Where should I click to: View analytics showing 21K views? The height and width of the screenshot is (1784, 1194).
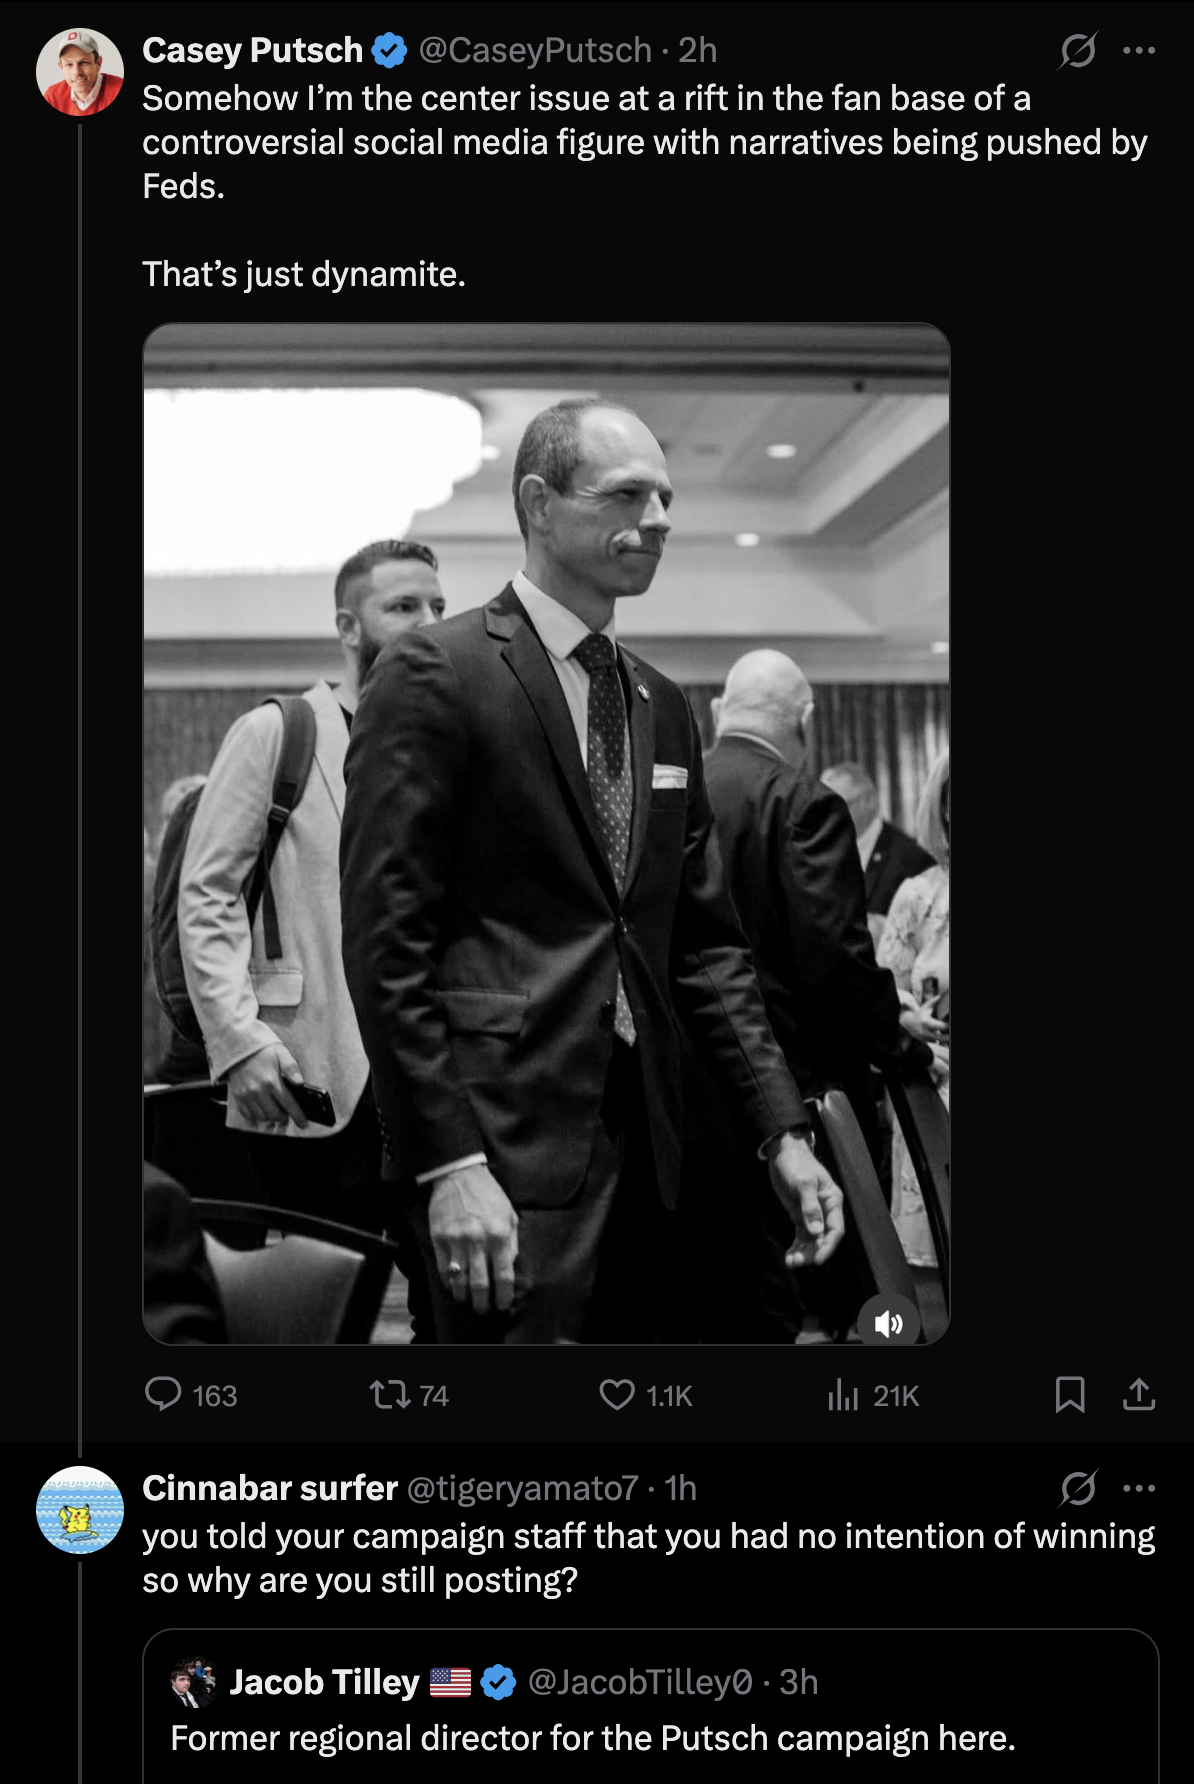pos(873,1395)
